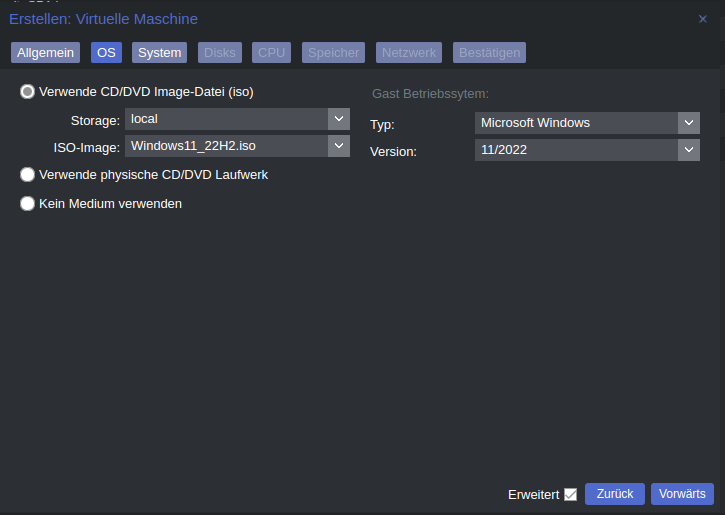
Task: Open the Bestätigen tab
Action: pos(489,53)
